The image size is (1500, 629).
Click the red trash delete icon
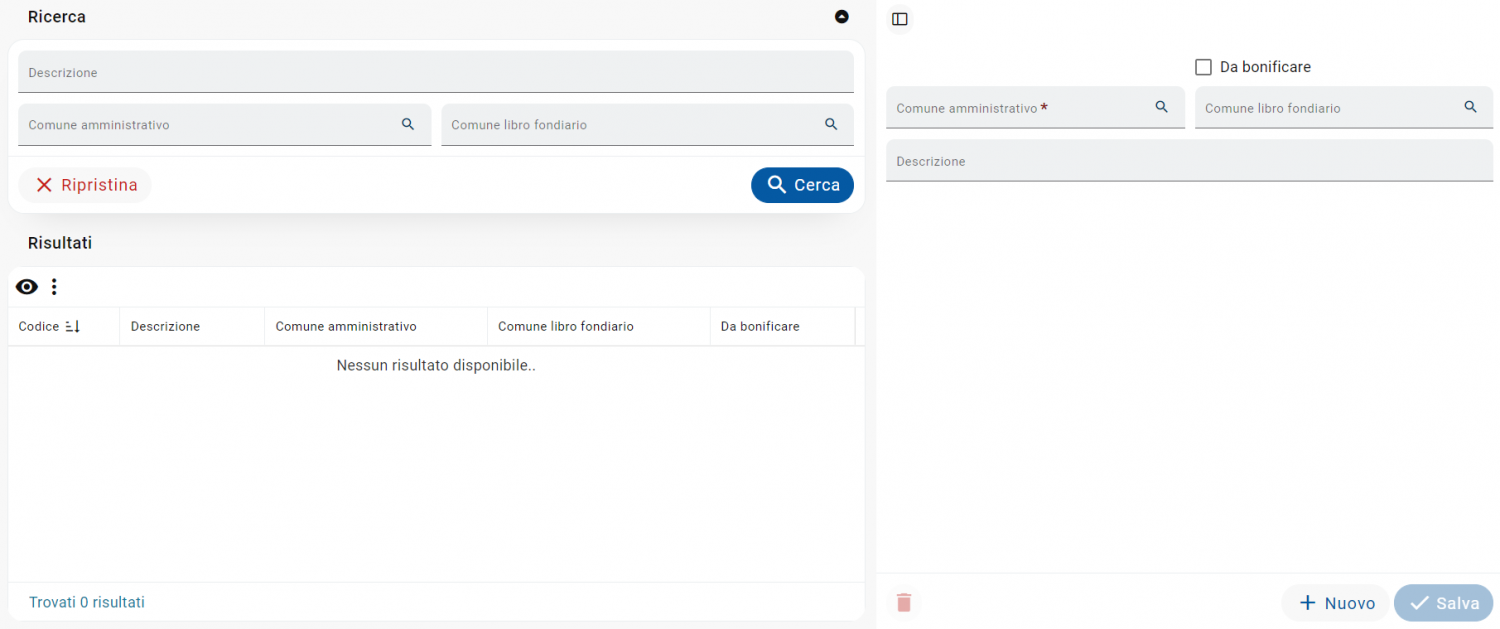pyautogui.click(x=904, y=602)
